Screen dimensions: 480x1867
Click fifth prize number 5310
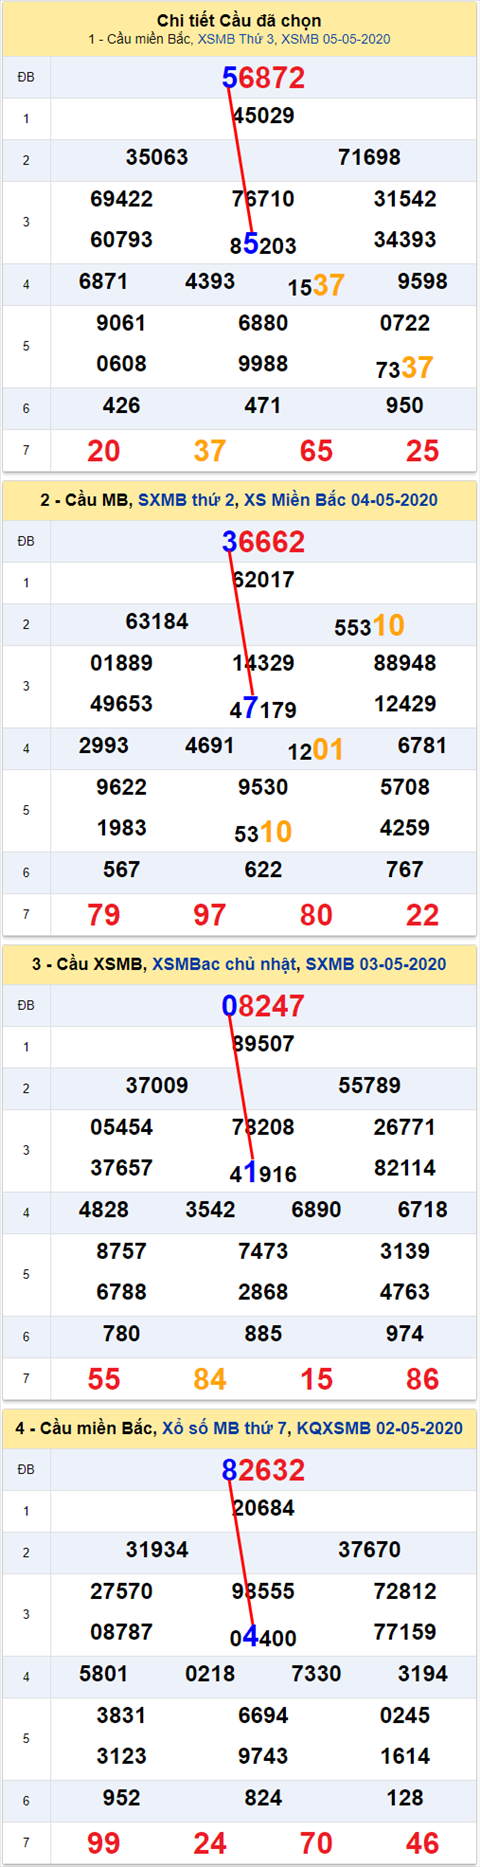[x=263, y=832]
